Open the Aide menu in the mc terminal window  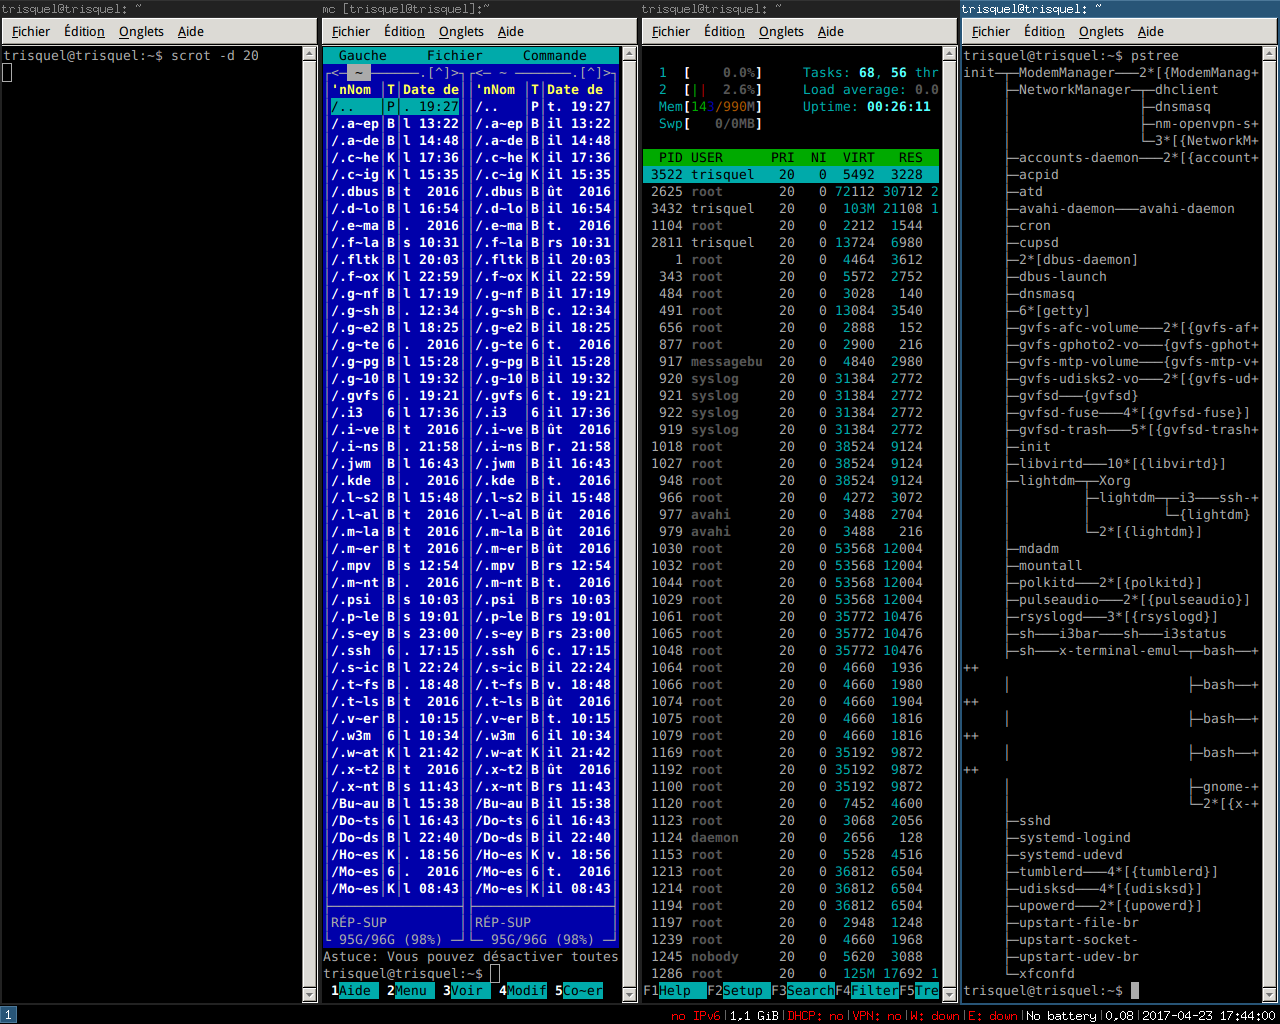[511, 31]
